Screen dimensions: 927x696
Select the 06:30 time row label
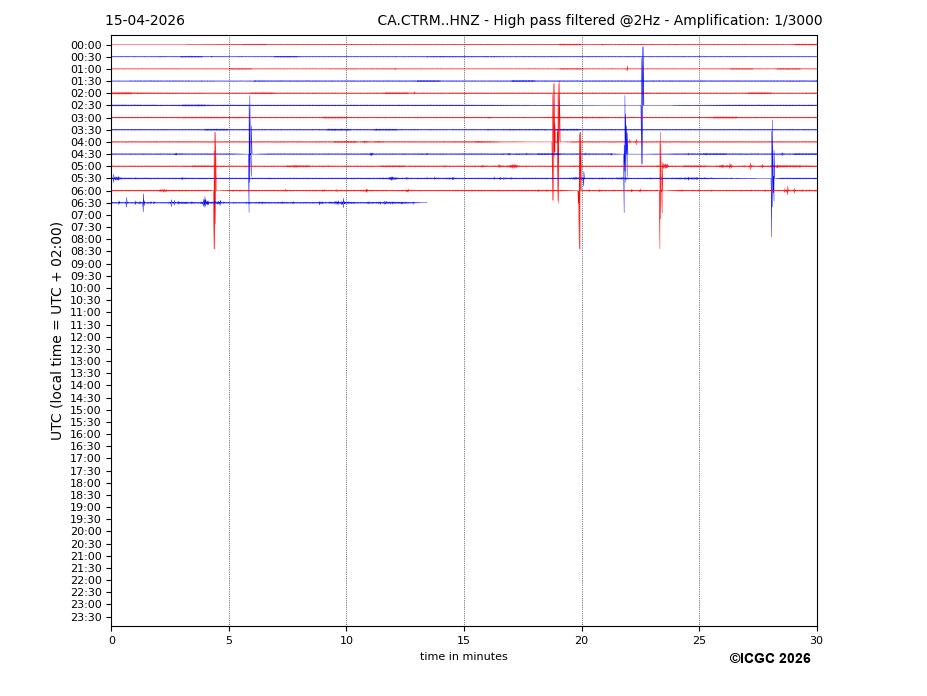coord(86,203)
